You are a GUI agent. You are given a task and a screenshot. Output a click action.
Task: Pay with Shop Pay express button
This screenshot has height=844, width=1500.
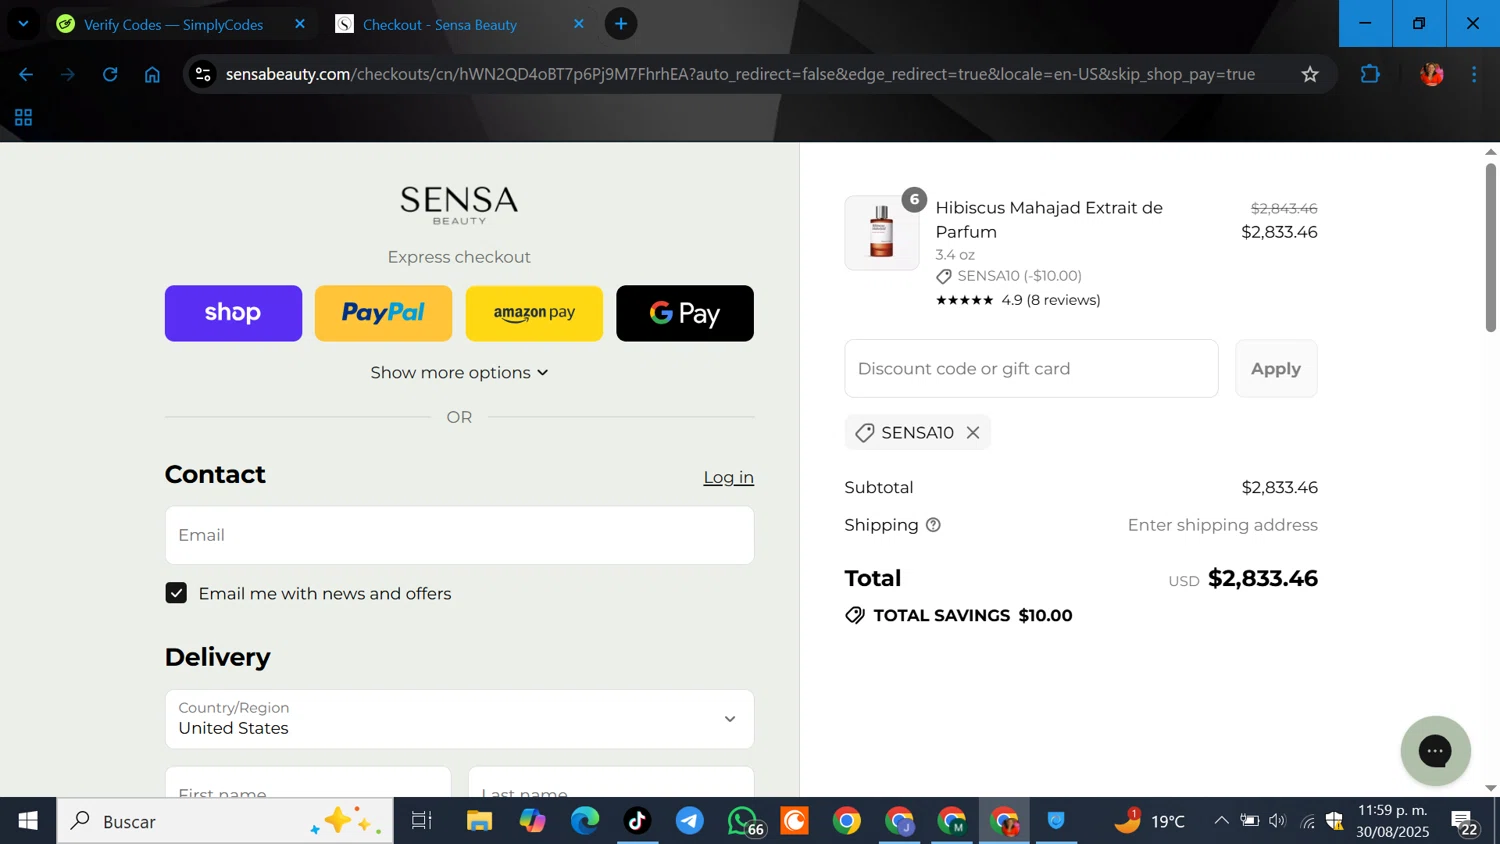tap(233, 313)
